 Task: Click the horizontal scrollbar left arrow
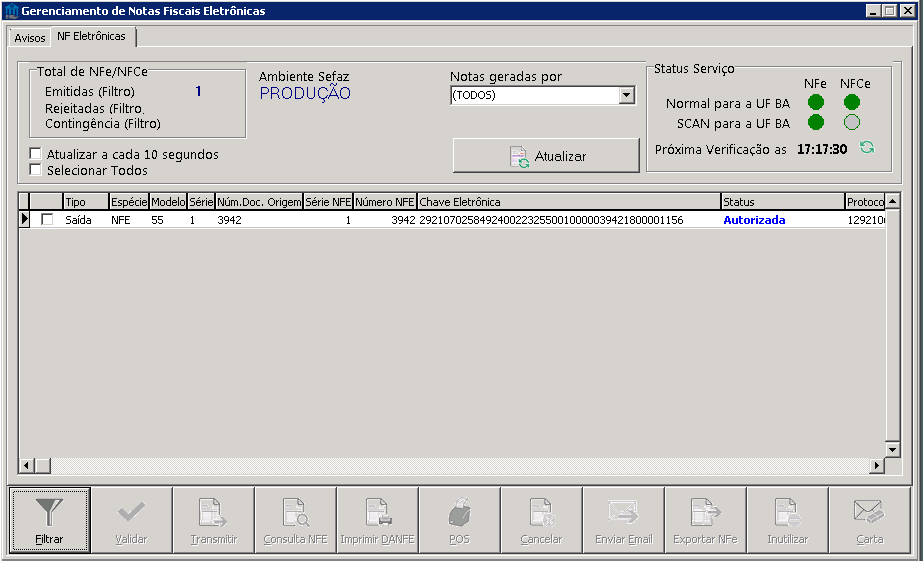pos(26,466)
